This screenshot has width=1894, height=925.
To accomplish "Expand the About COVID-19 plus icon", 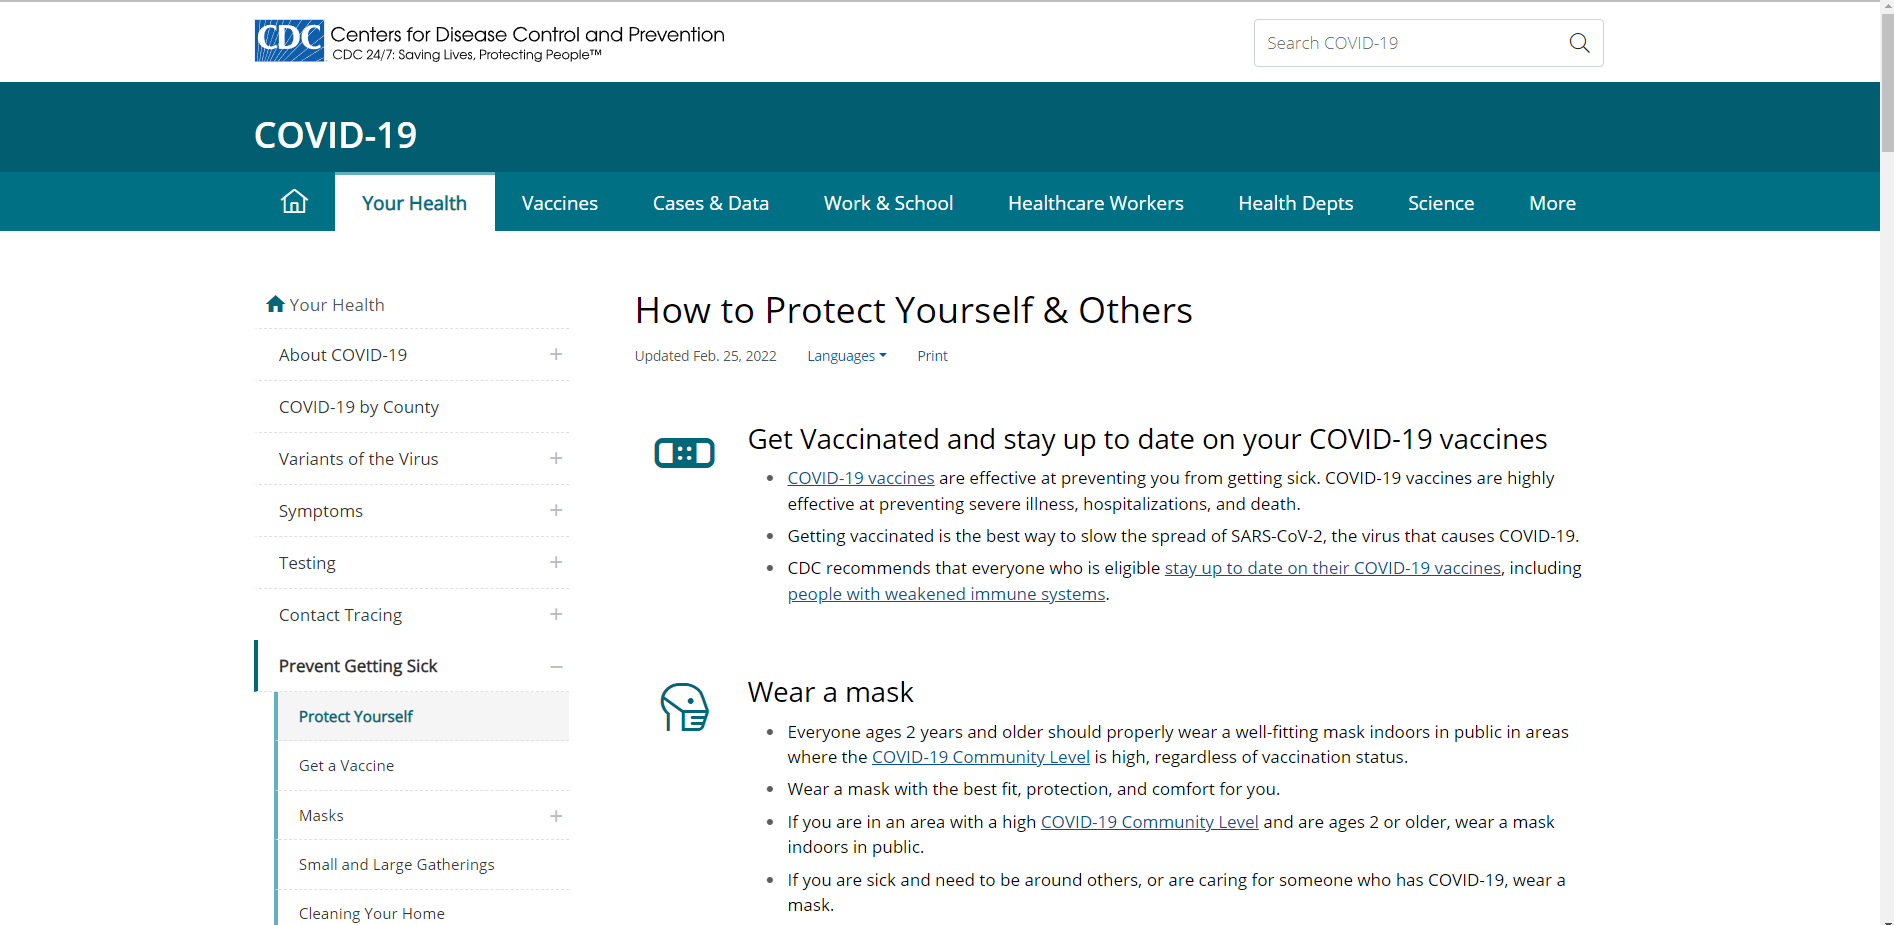I will 556,355.
